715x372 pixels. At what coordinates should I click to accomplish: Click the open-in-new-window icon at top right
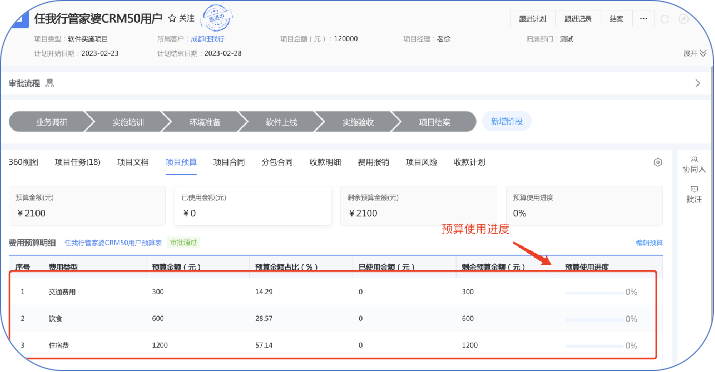(x=684, y=19)
